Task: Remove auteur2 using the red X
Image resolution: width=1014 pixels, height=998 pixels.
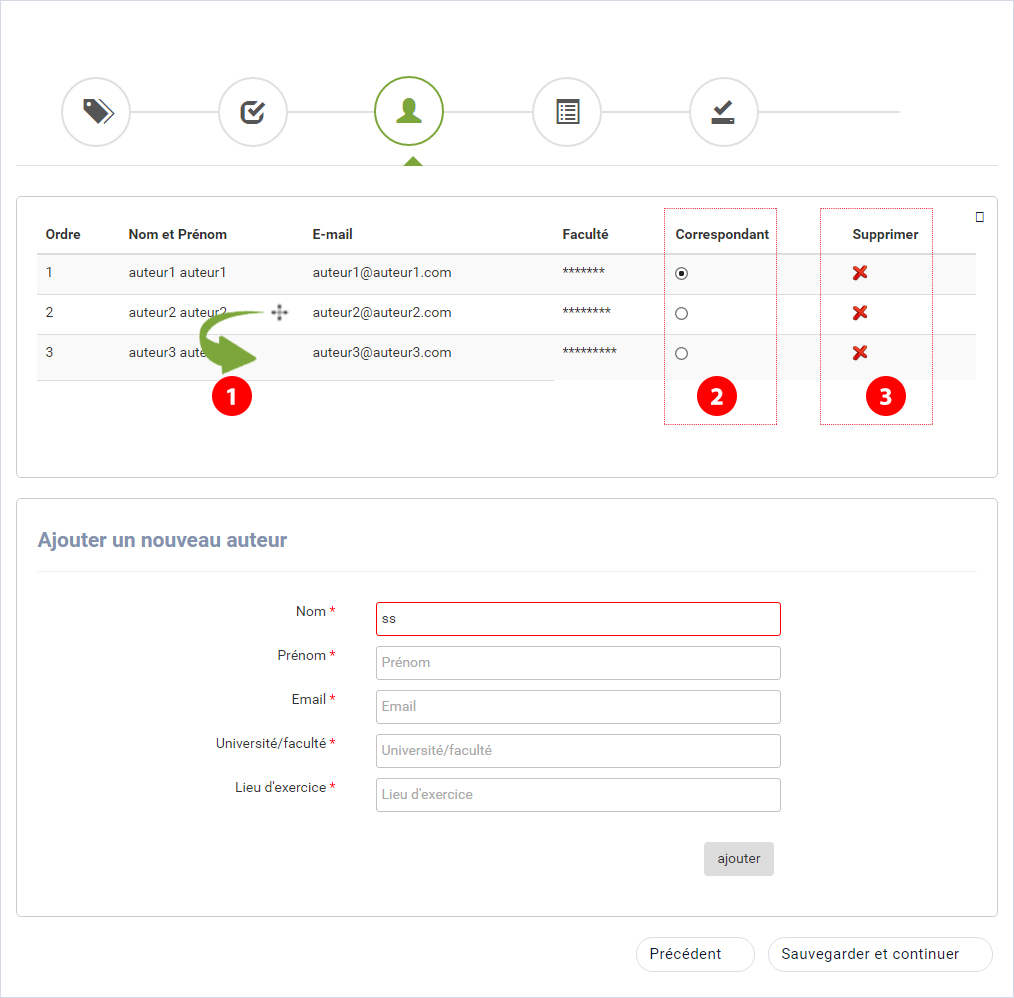Action: (x=859, y=313)
